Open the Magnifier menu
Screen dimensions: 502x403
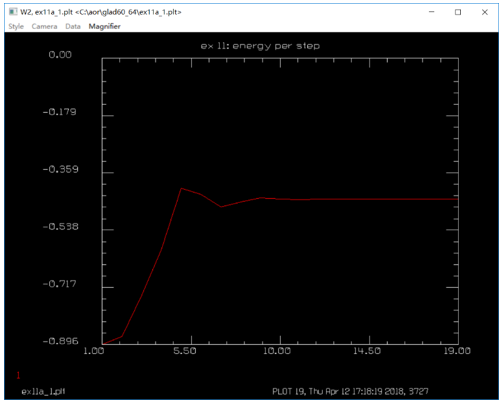[104, 26]
